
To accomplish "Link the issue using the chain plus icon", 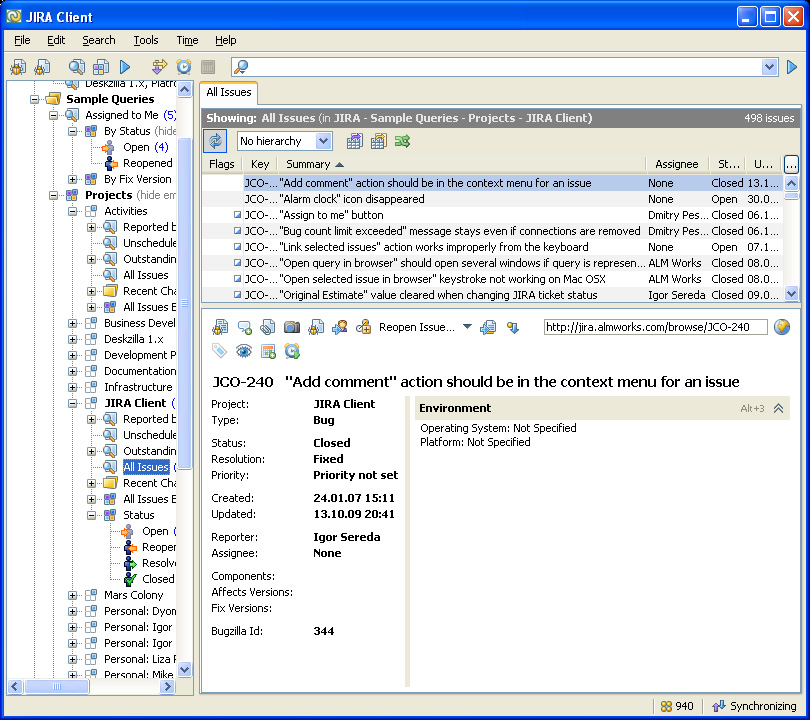I will [x=364, y=327].
